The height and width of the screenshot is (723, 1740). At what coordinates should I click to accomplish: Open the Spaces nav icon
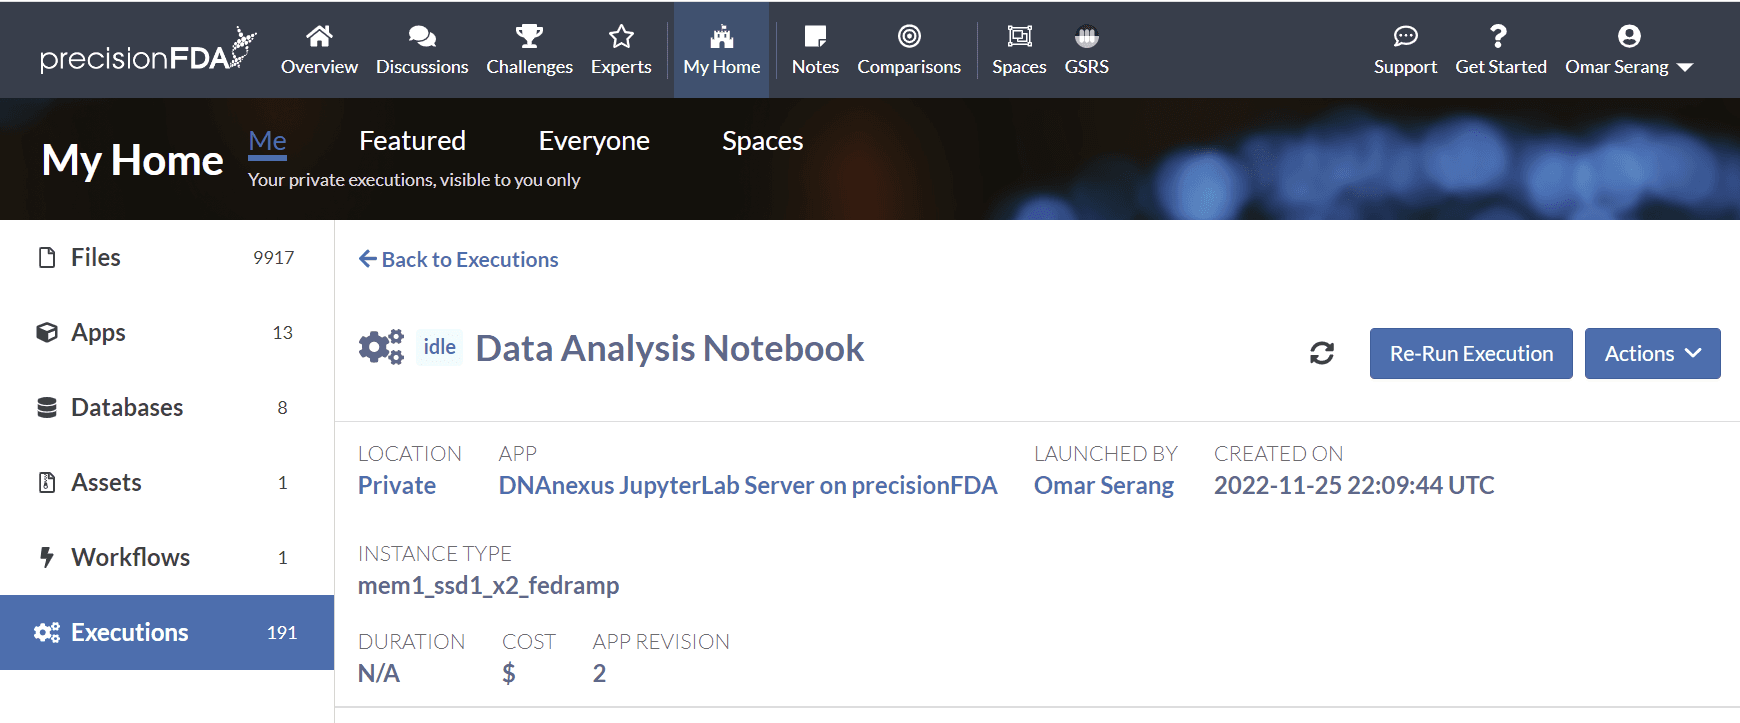click(1019, 37)
